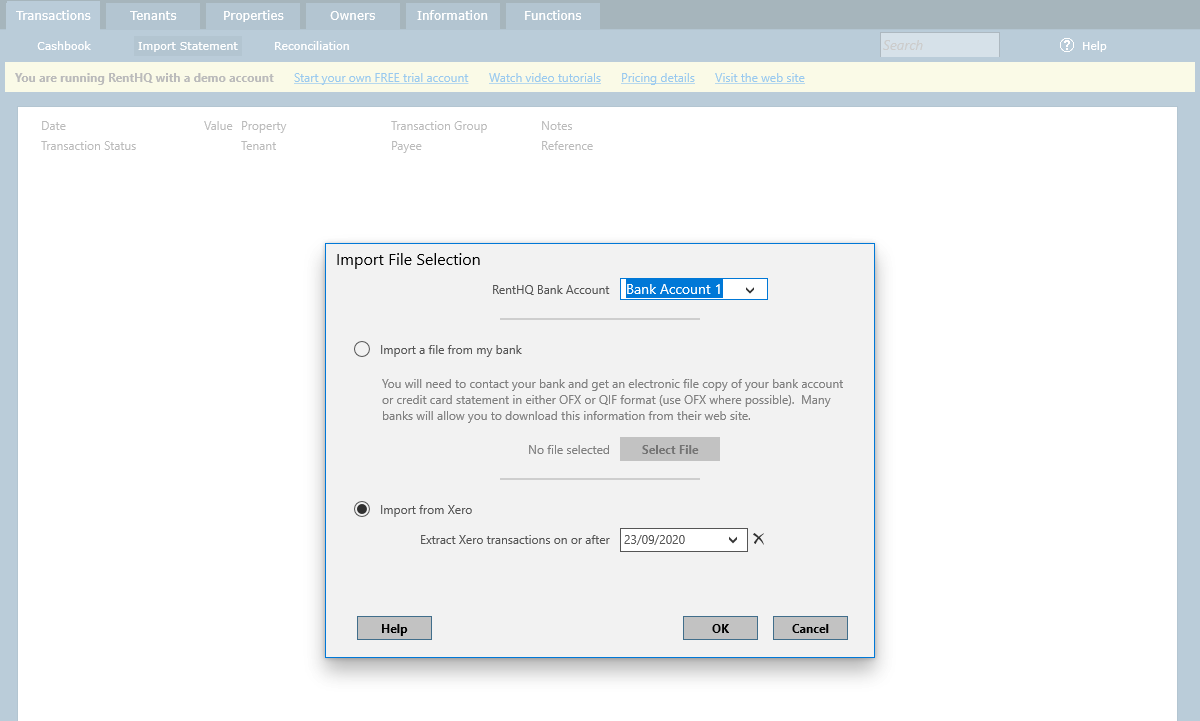
Task: Open the Reconciliation submenu
Action: point(312,46)
